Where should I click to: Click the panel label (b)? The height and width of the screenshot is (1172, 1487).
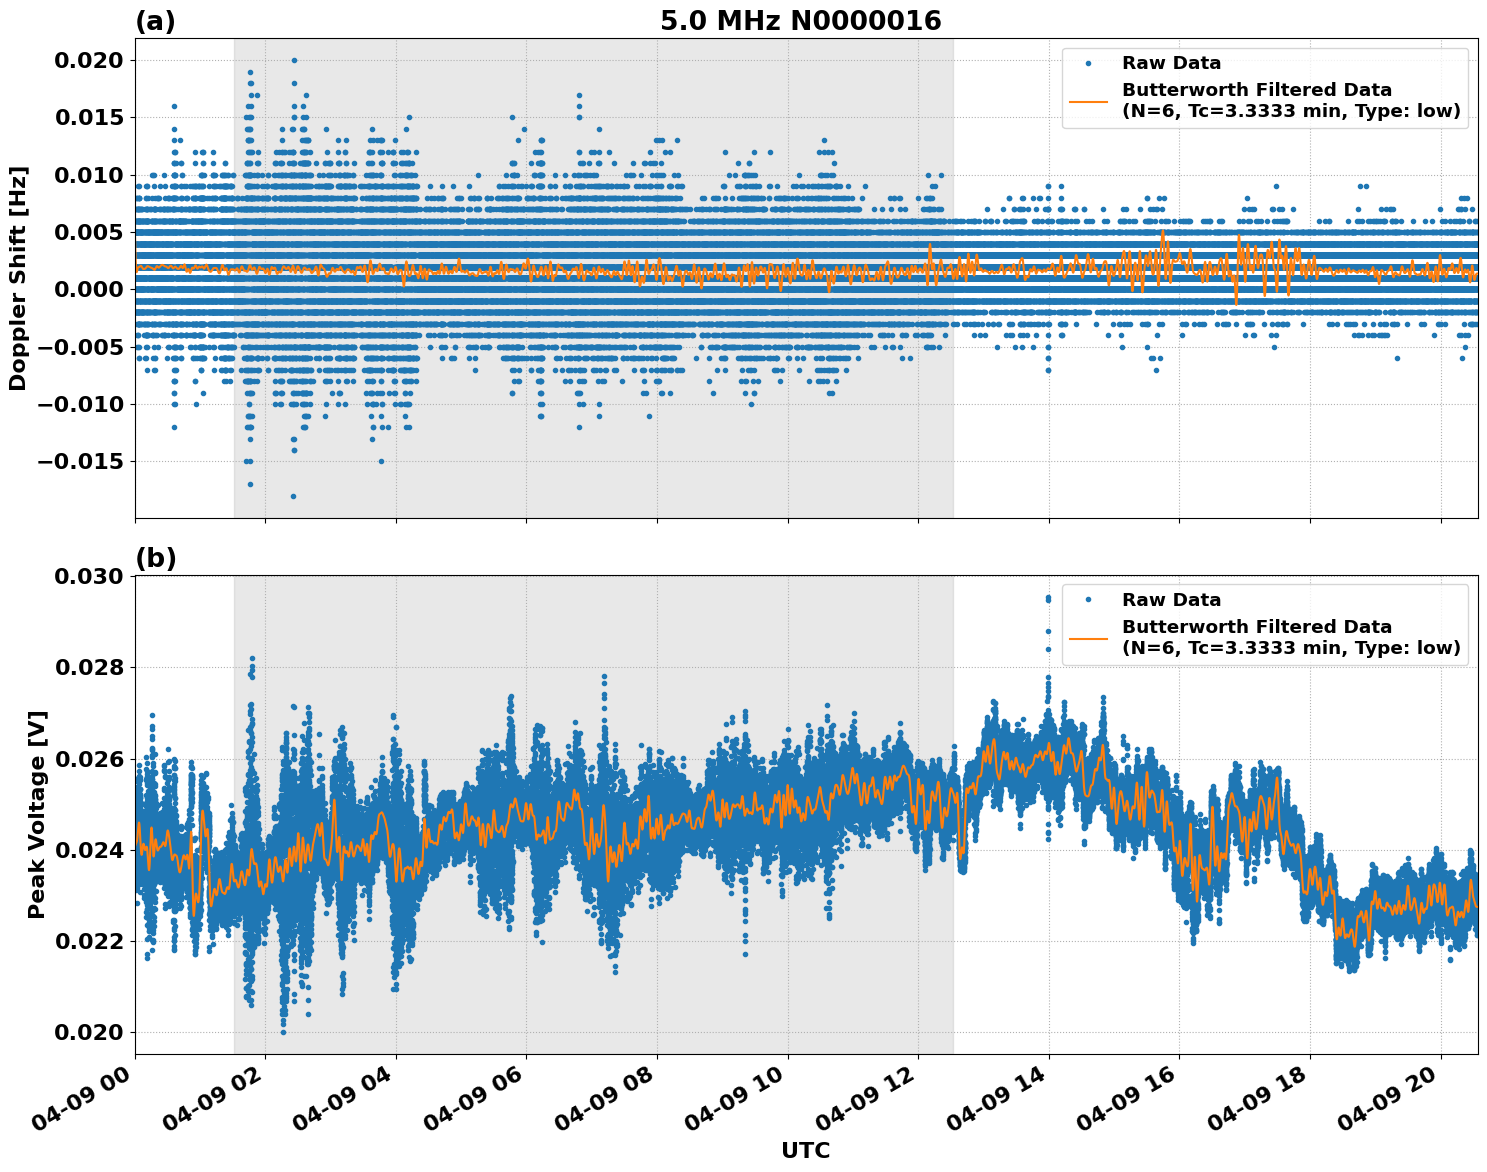pos(157,558)
